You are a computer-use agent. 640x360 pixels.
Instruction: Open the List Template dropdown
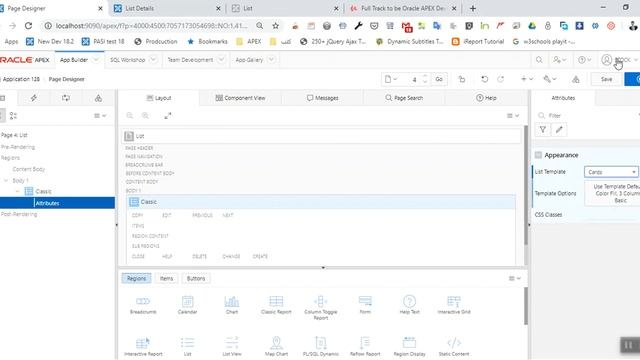tap(611, 172)
